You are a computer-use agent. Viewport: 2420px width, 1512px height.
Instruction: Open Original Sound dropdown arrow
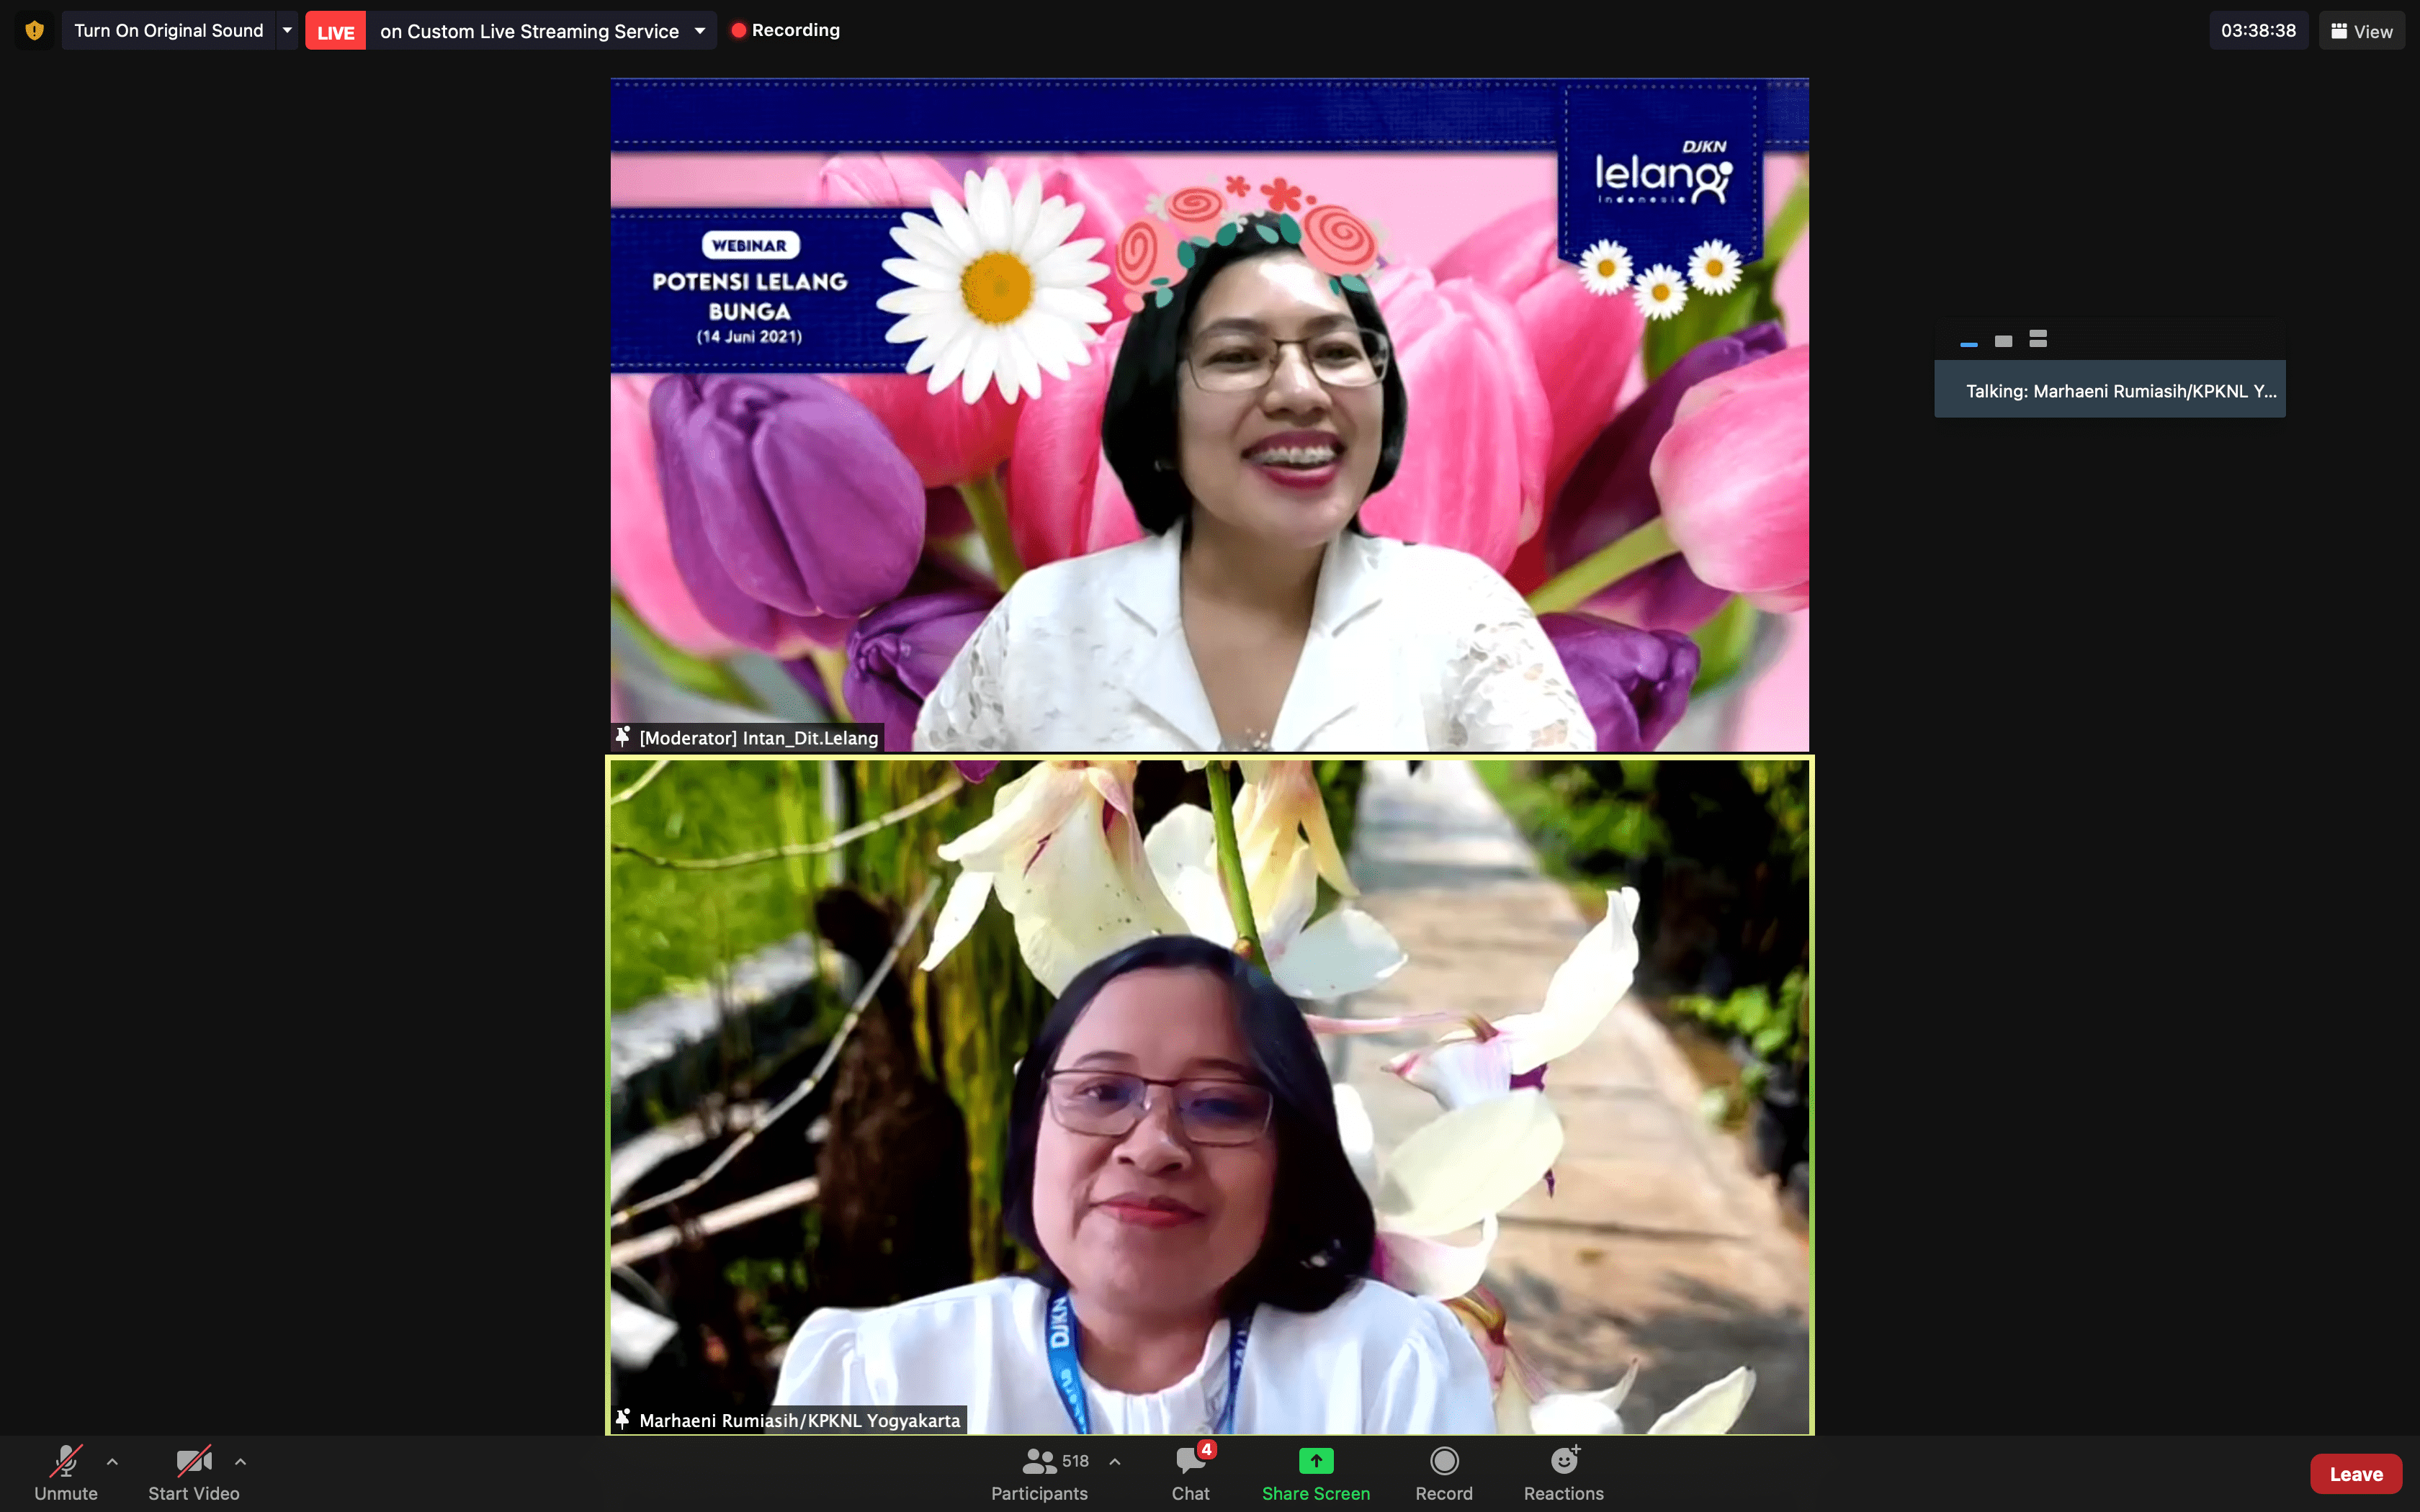287,31
